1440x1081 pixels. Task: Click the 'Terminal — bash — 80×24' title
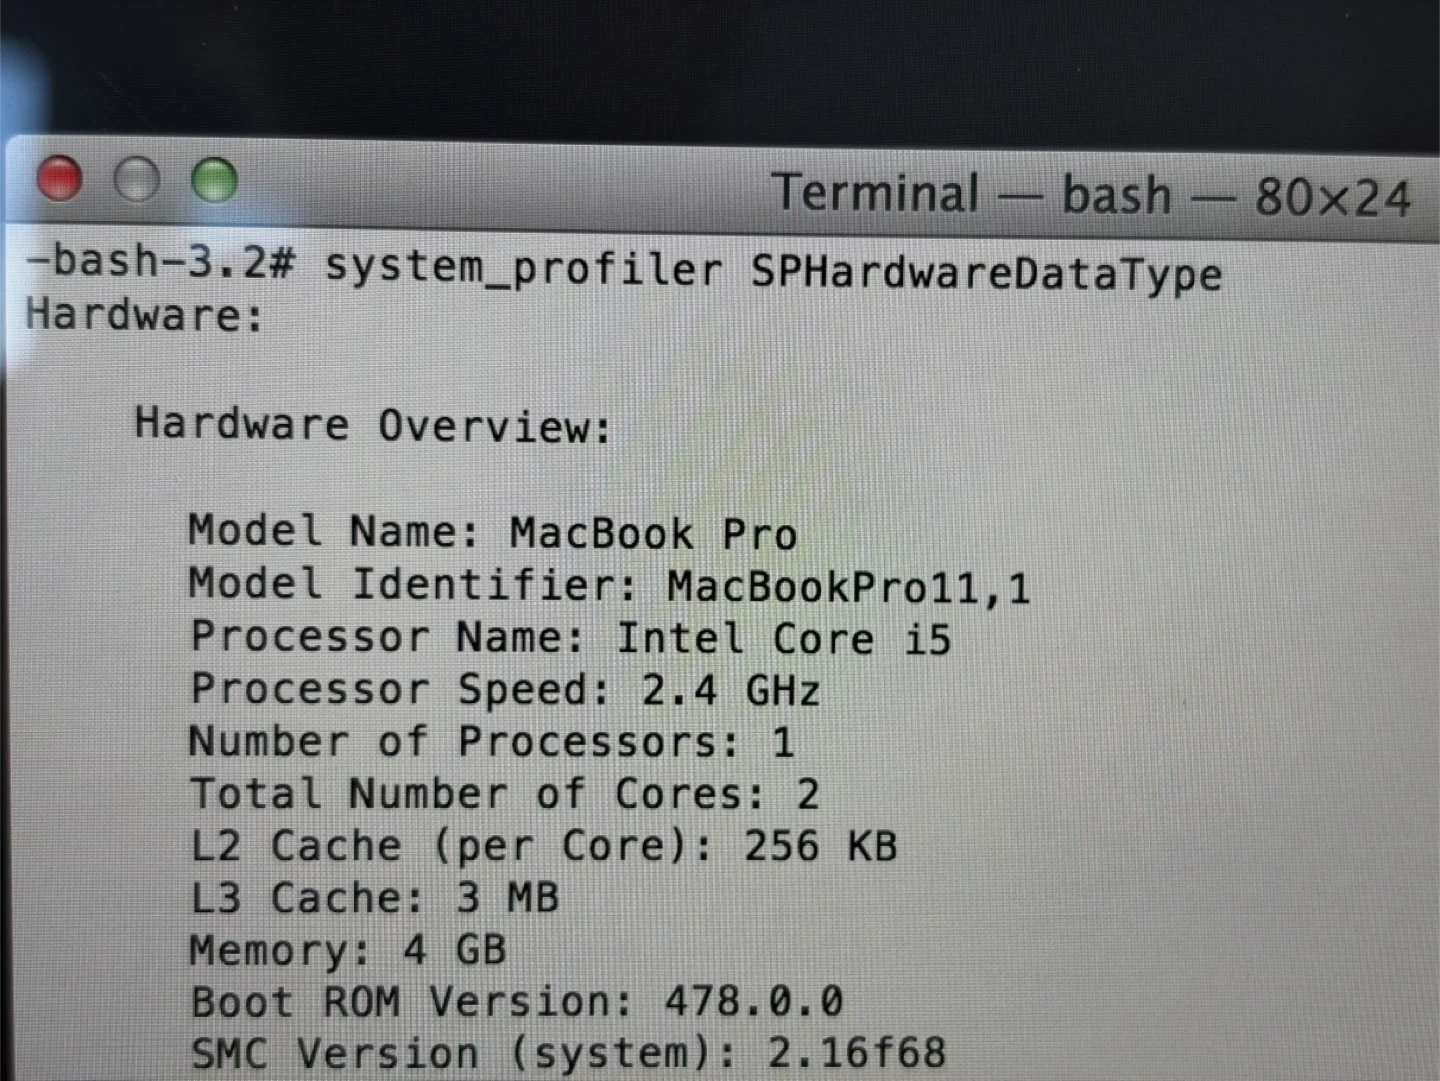coord(1089,194)
